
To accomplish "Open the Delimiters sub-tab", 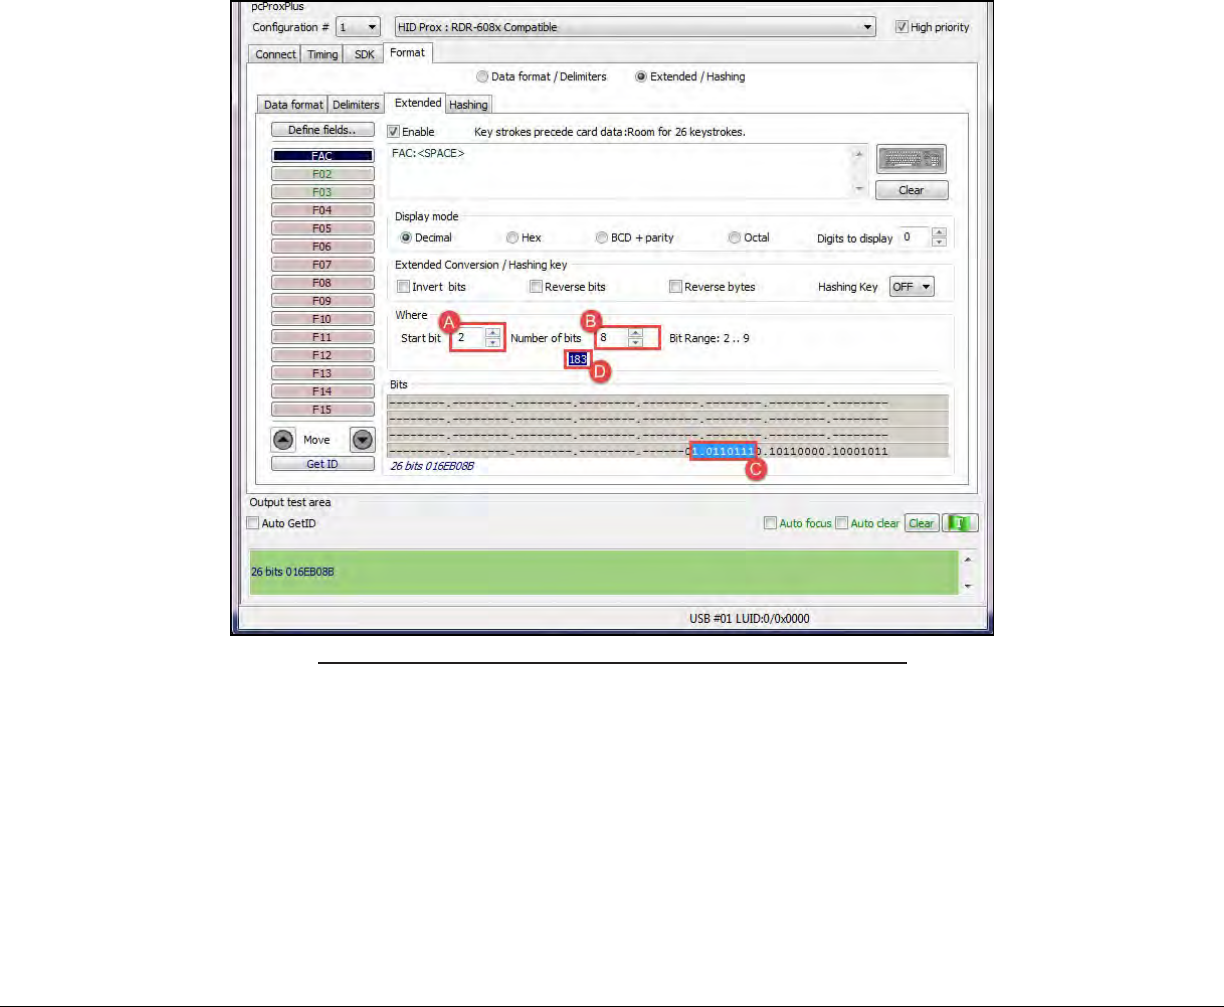I will point(356,104).
